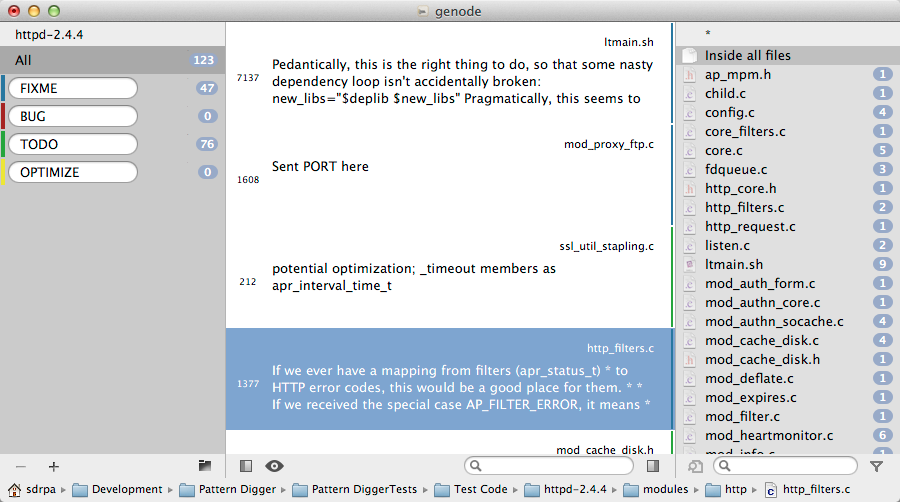900x502 pixels.
Task: Select 'Inside all files' row
Action: click(788, 56)
